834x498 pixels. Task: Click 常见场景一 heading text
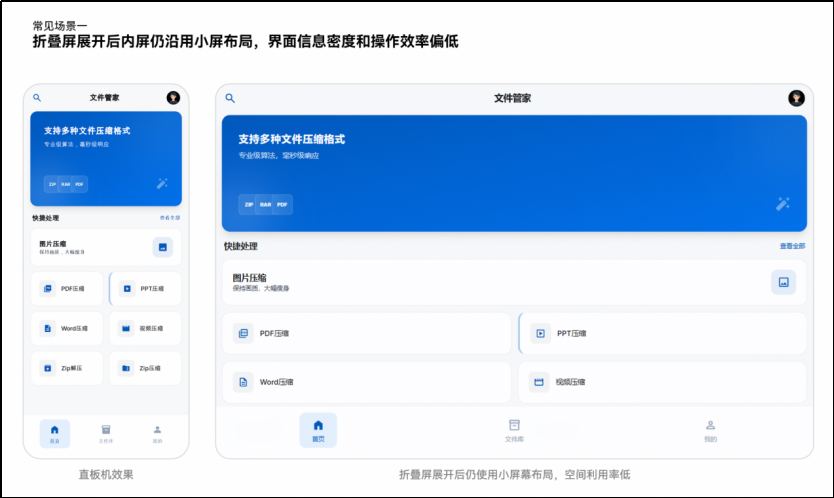coord(60,26)
